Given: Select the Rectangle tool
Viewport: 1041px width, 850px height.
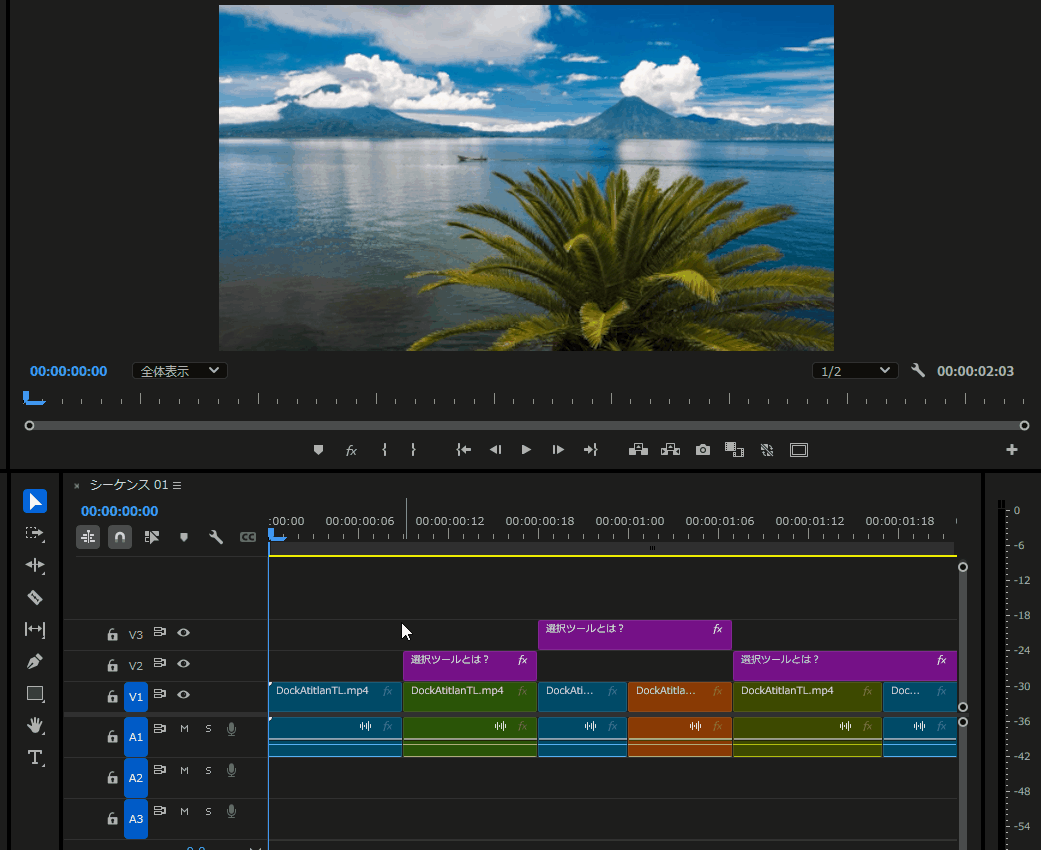Looking at the screenshot, I should click(x=35, y=694).
